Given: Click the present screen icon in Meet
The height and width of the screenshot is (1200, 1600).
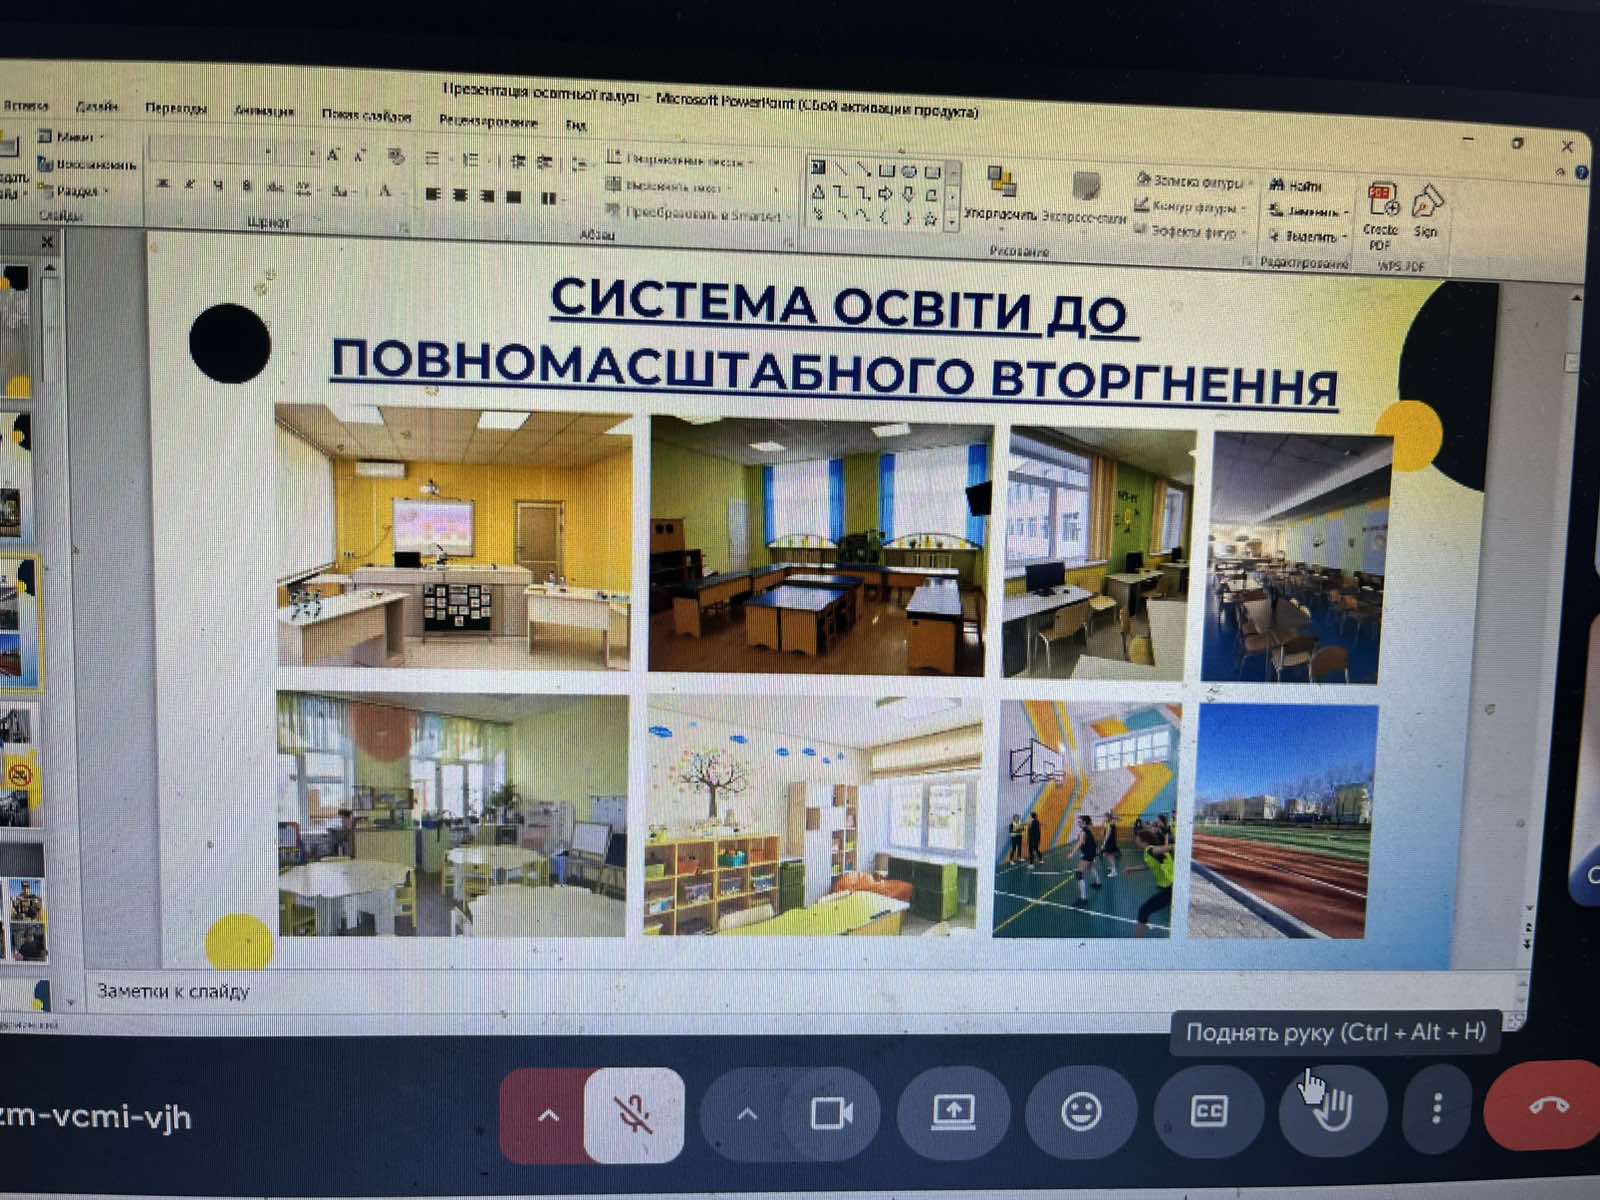Looking at the screenshot, I should tap(953, 1112).
